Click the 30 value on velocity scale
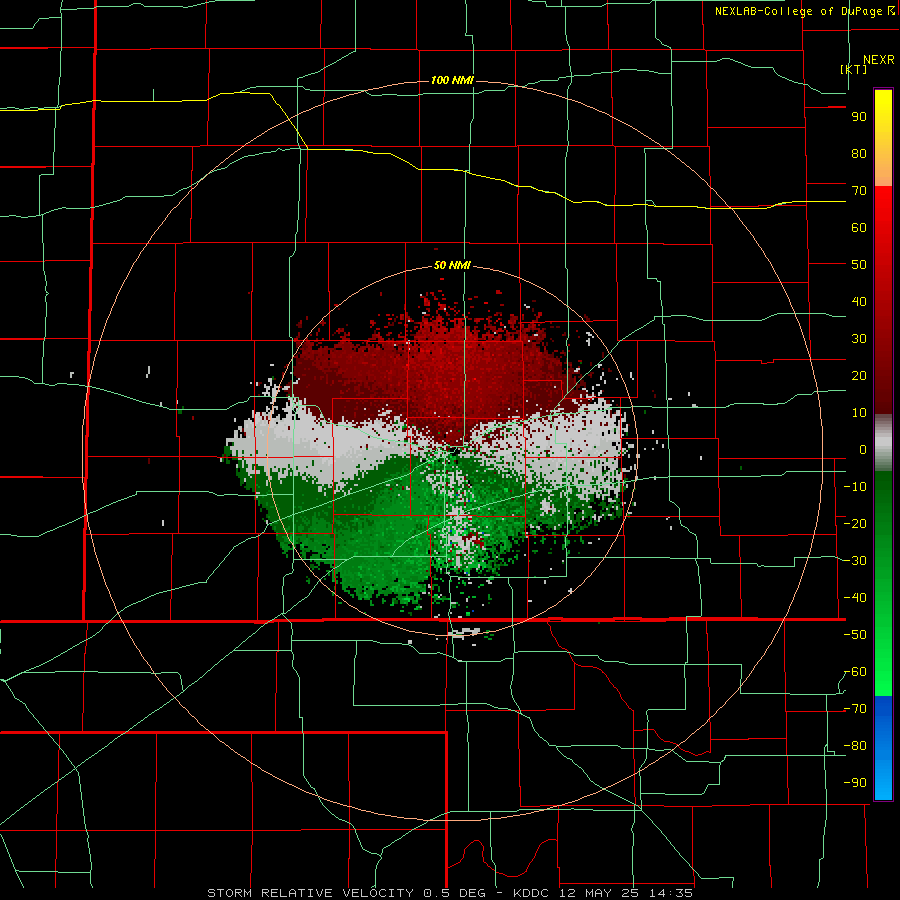Screen dimensions: 900x900 [x=859, y=339]
